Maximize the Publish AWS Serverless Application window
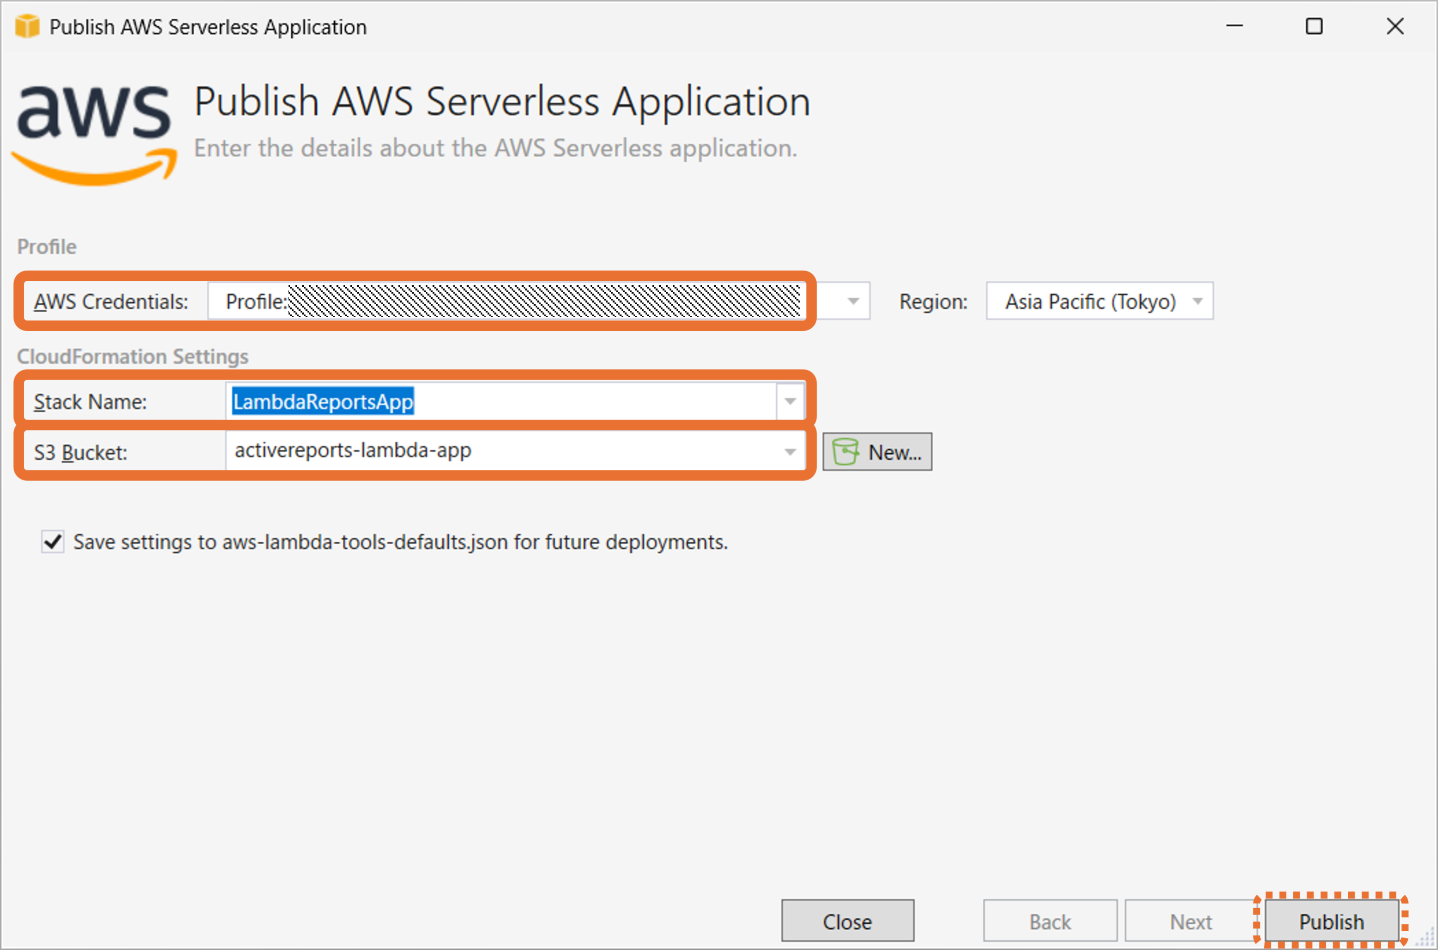This screenshot has width=1438, height=950. pos(1314,26)
